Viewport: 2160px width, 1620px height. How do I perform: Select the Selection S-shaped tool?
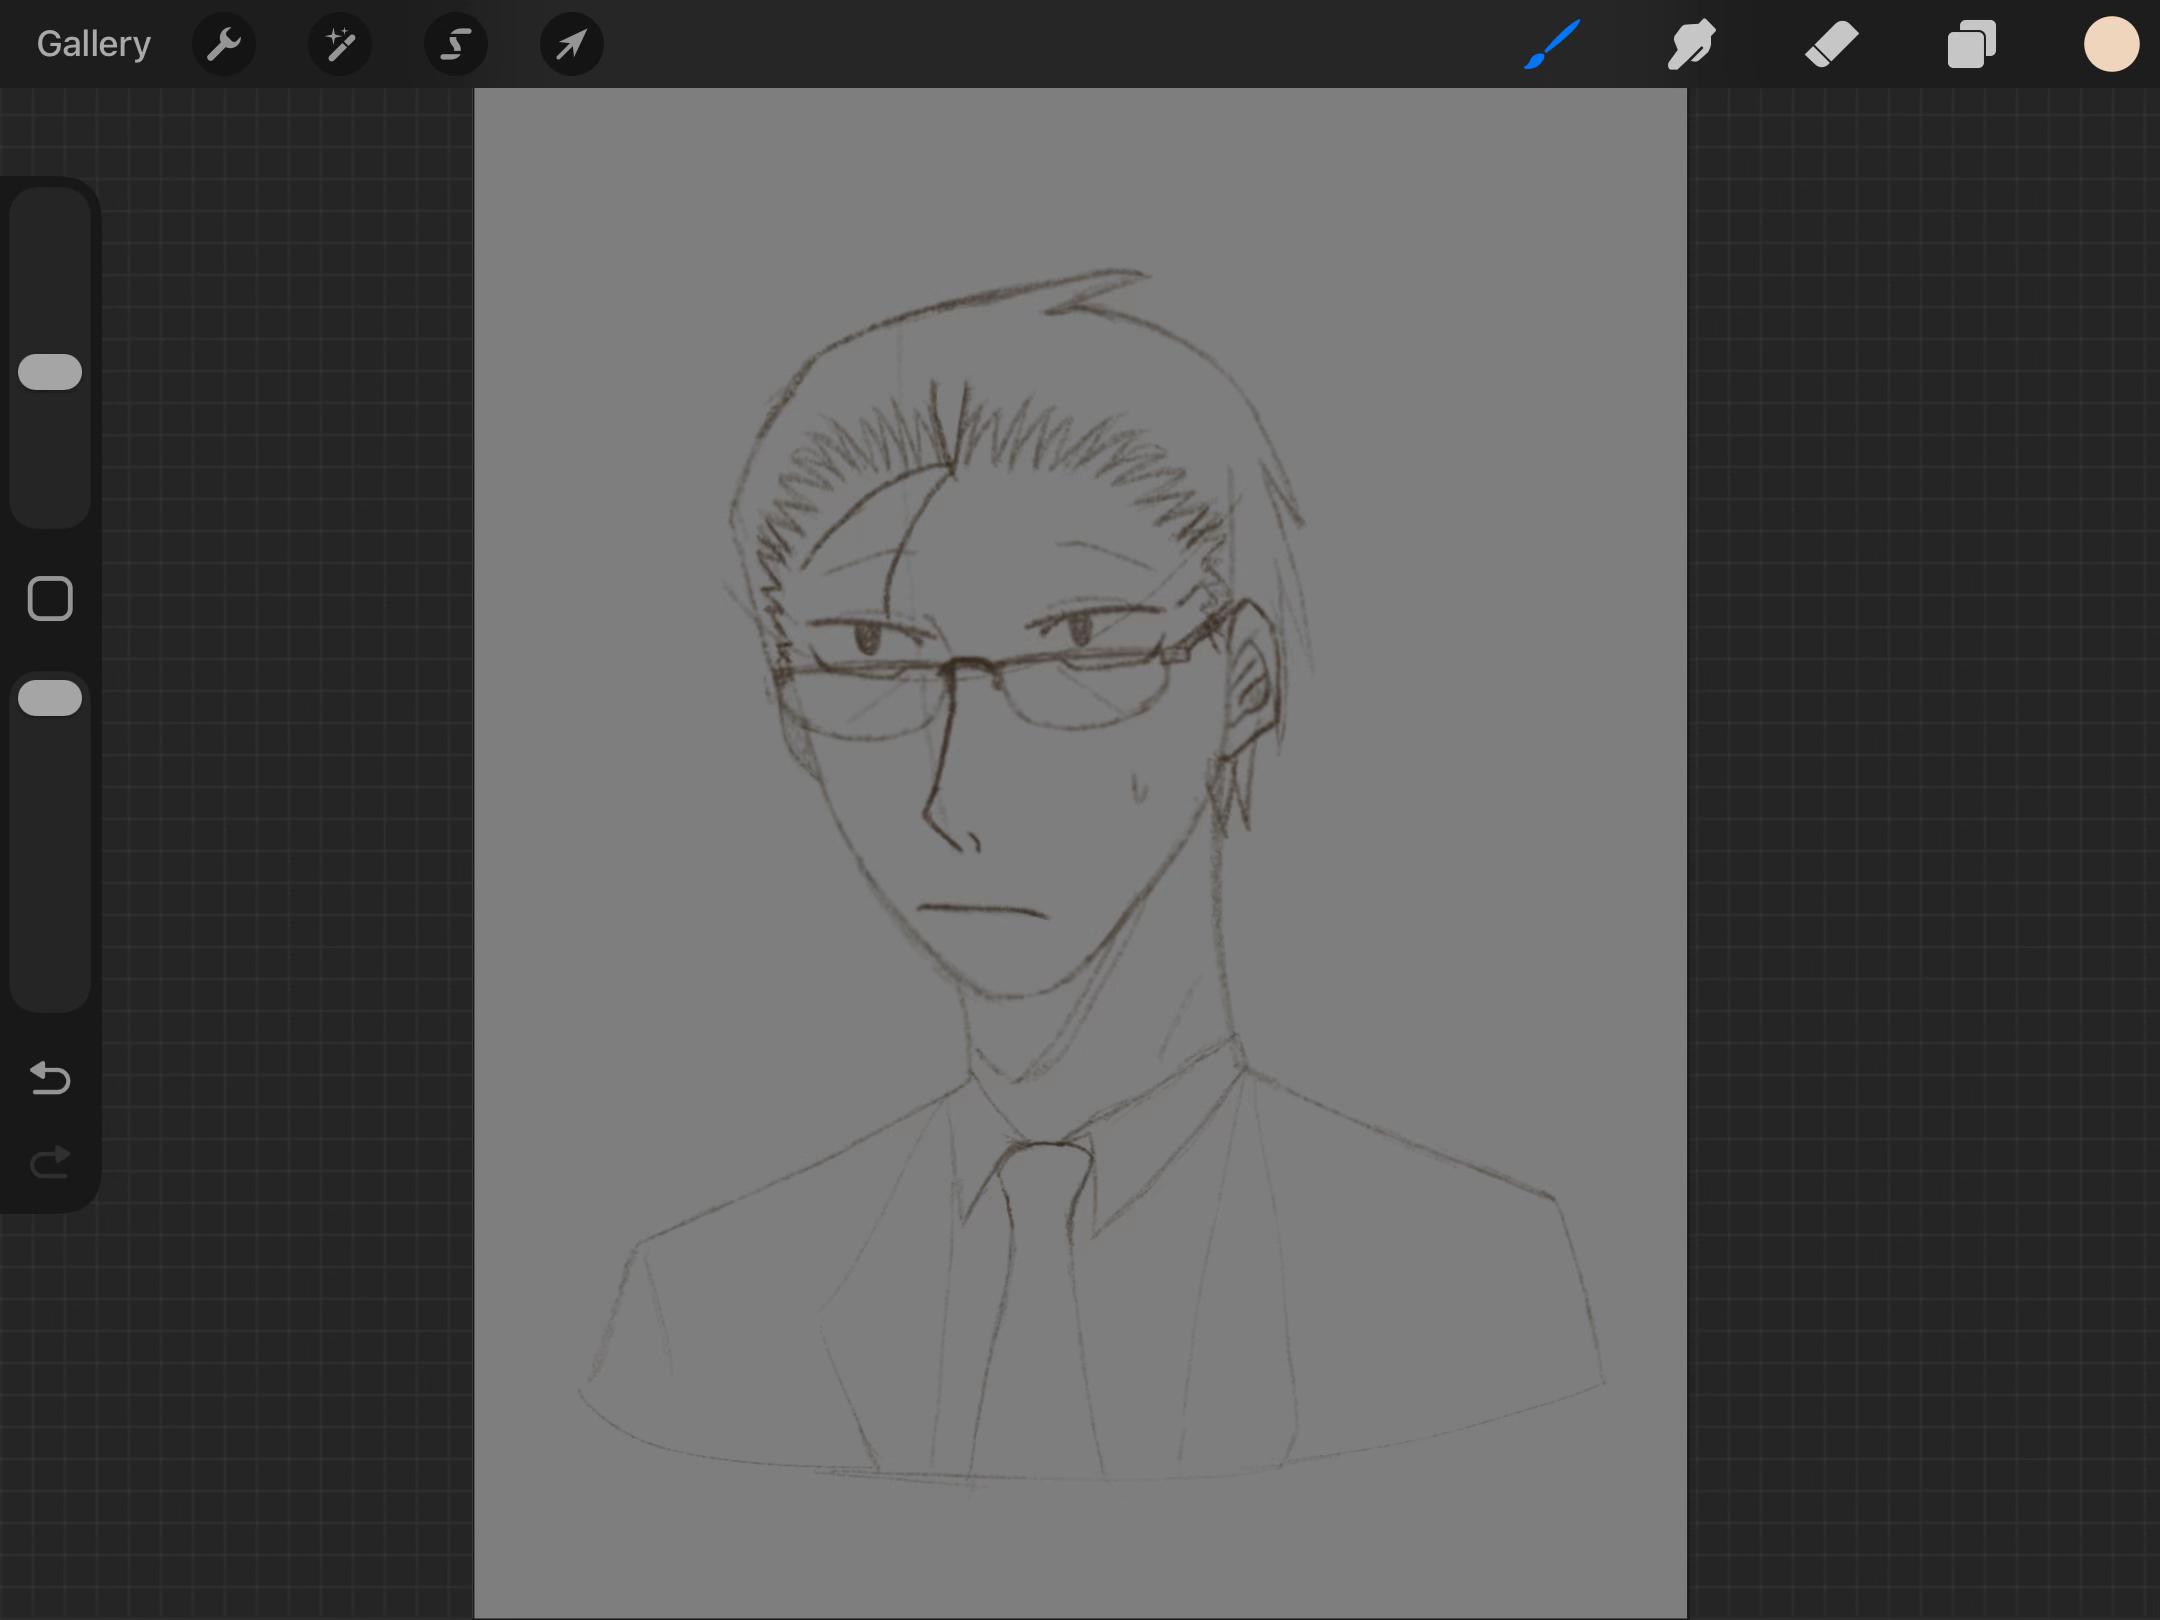tap(456, 44)
